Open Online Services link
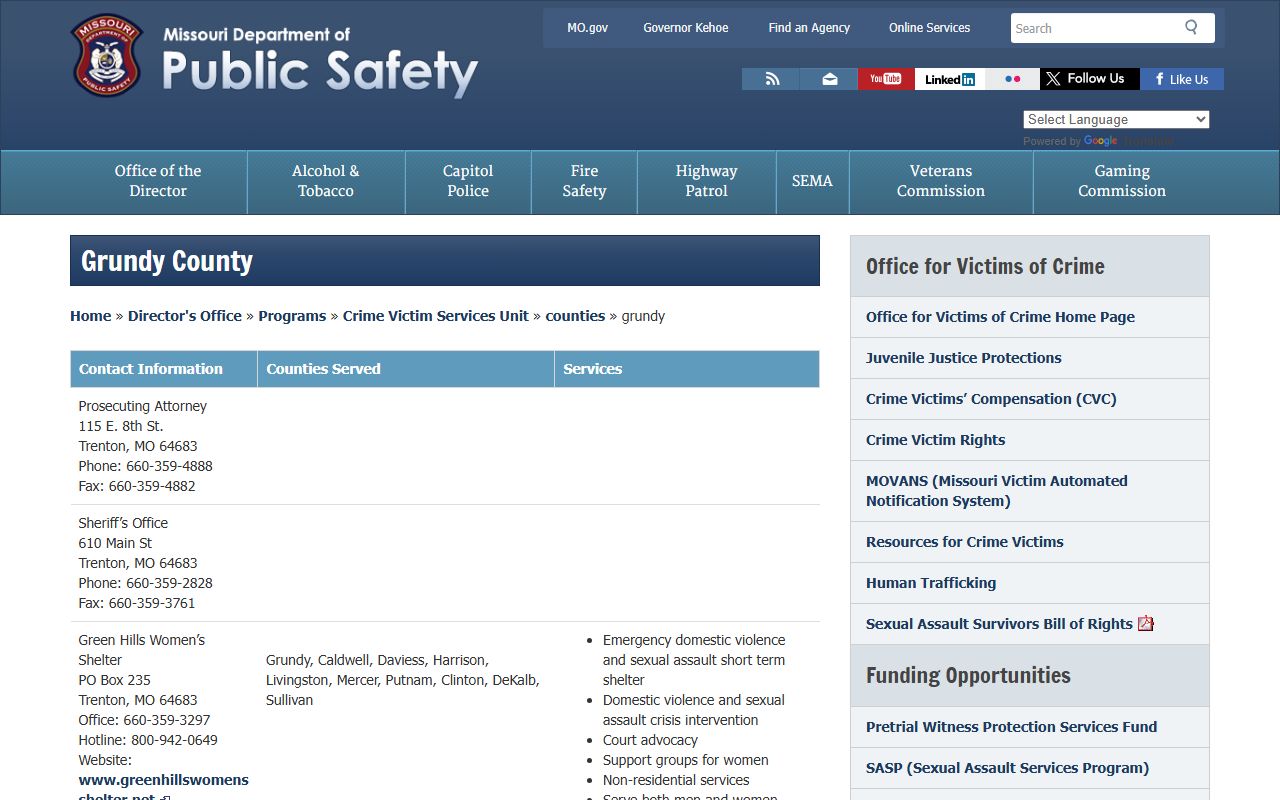 pos(929,28)
